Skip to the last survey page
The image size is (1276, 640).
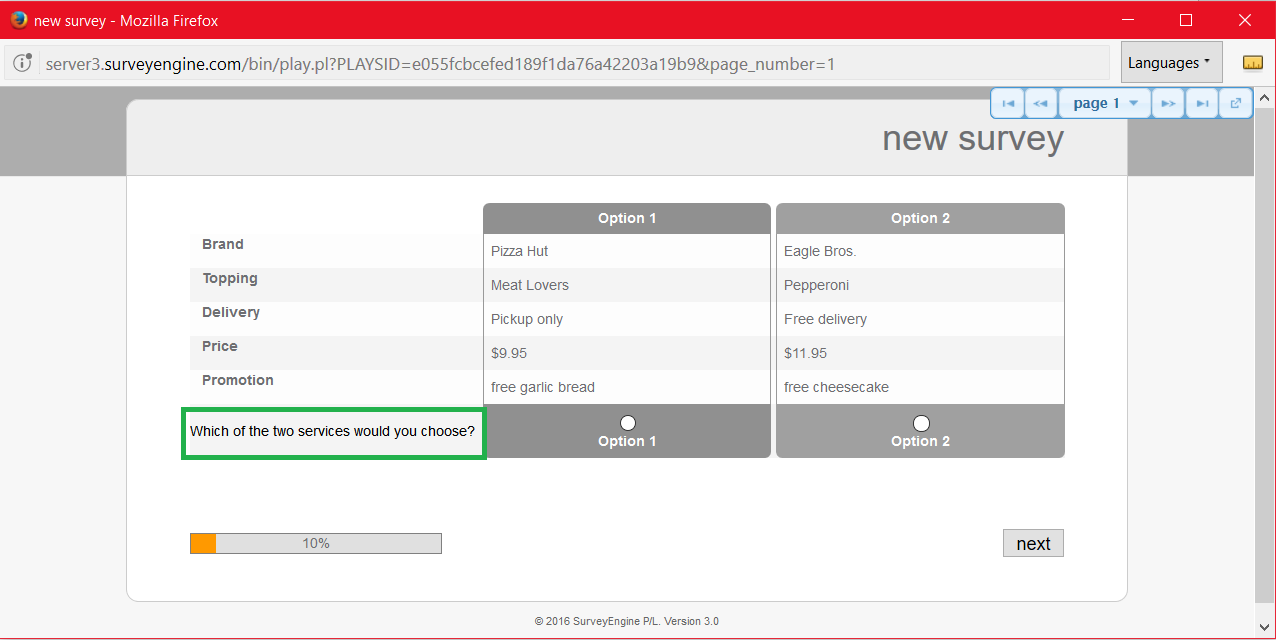pos(1202,103)
